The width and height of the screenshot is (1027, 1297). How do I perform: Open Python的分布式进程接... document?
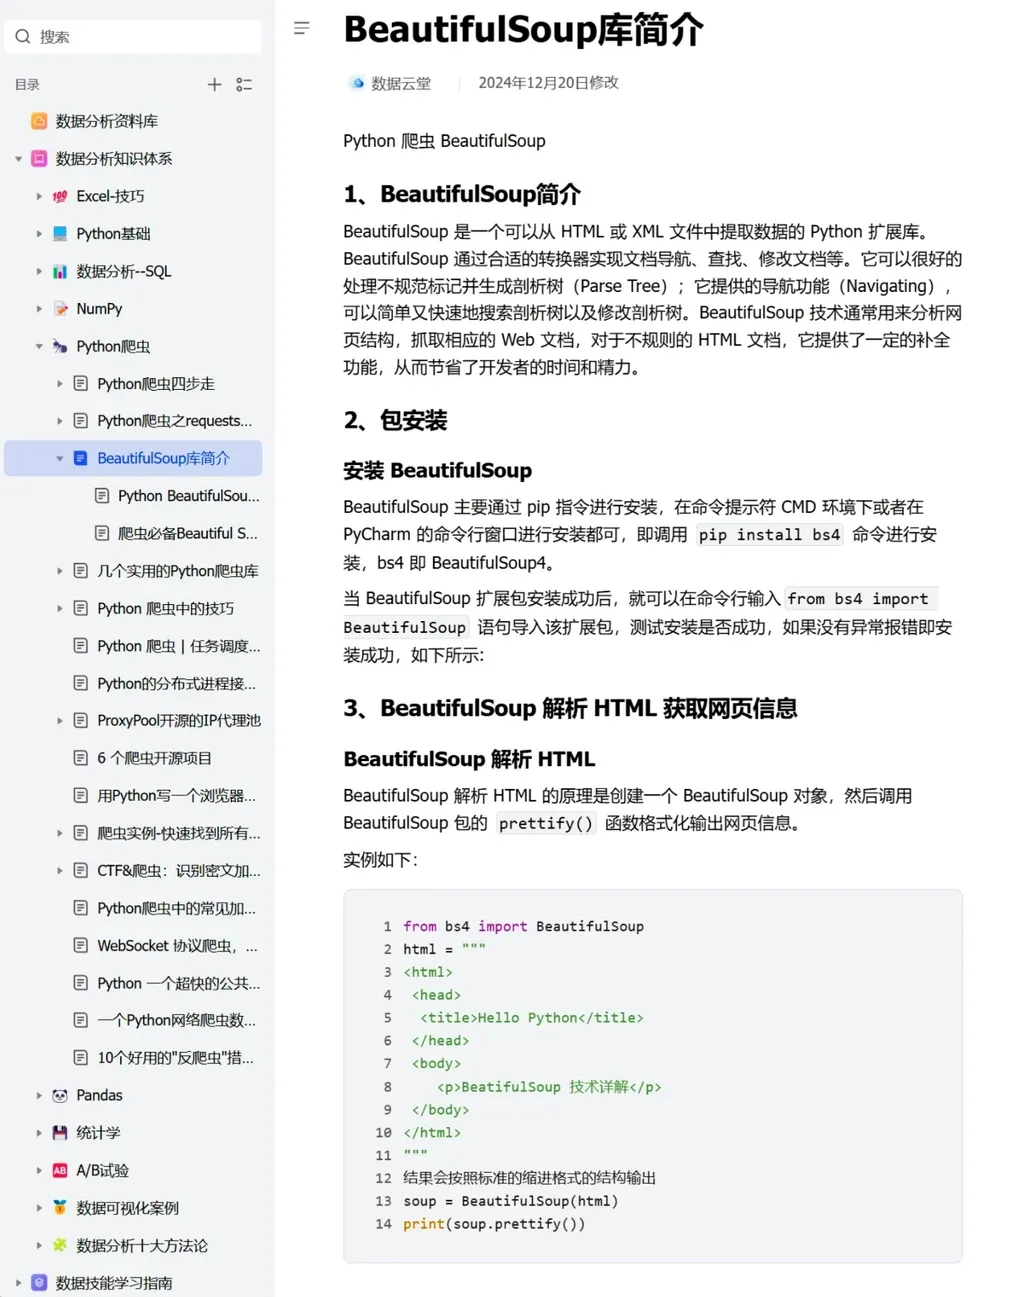point(177,684)
